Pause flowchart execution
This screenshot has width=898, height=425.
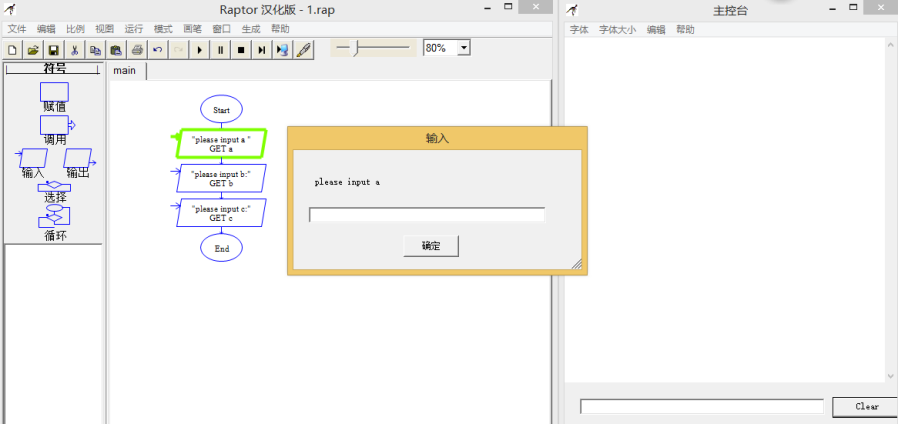point(220,50)
